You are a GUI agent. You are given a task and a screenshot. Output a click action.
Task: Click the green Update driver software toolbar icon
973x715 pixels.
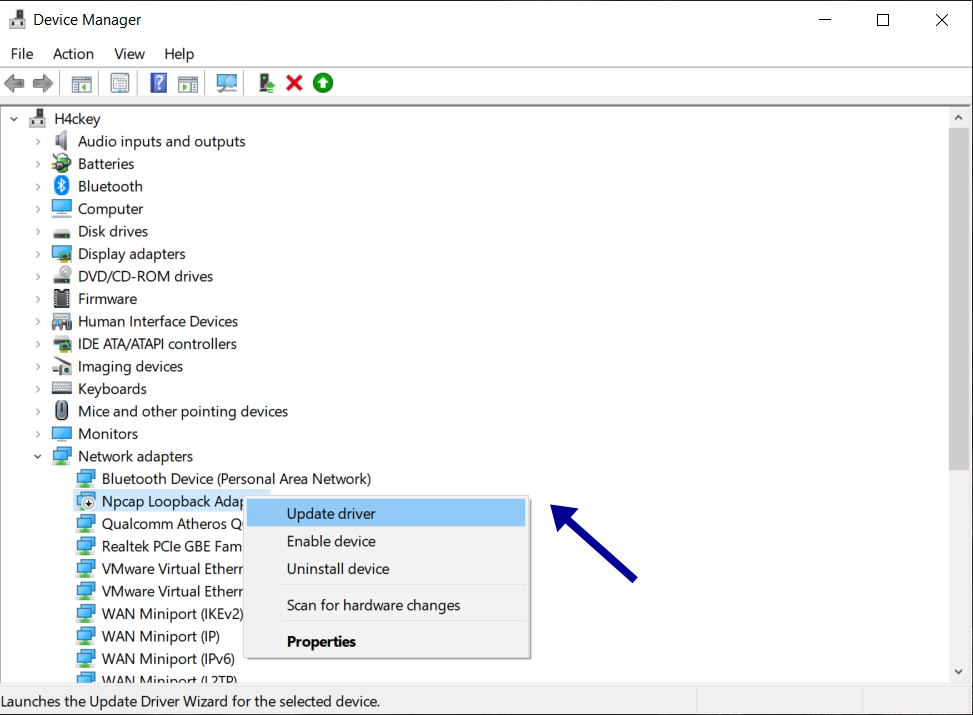click(322, 82)
